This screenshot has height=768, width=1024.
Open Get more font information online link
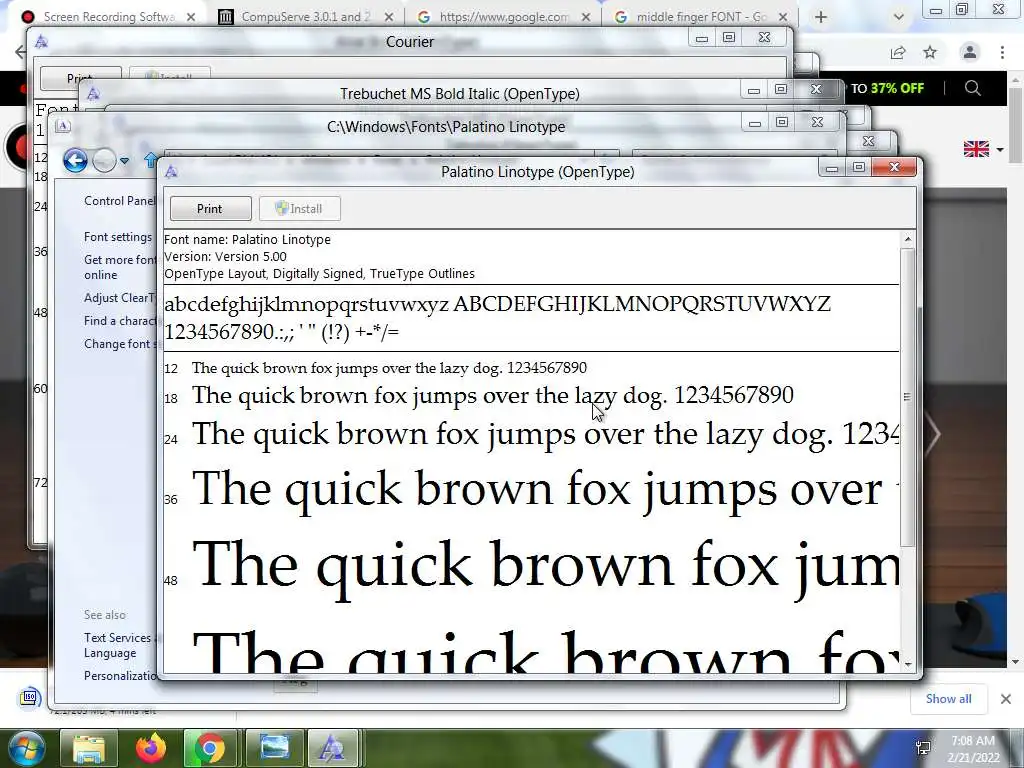pyautogui.click(x=120, y=267)
